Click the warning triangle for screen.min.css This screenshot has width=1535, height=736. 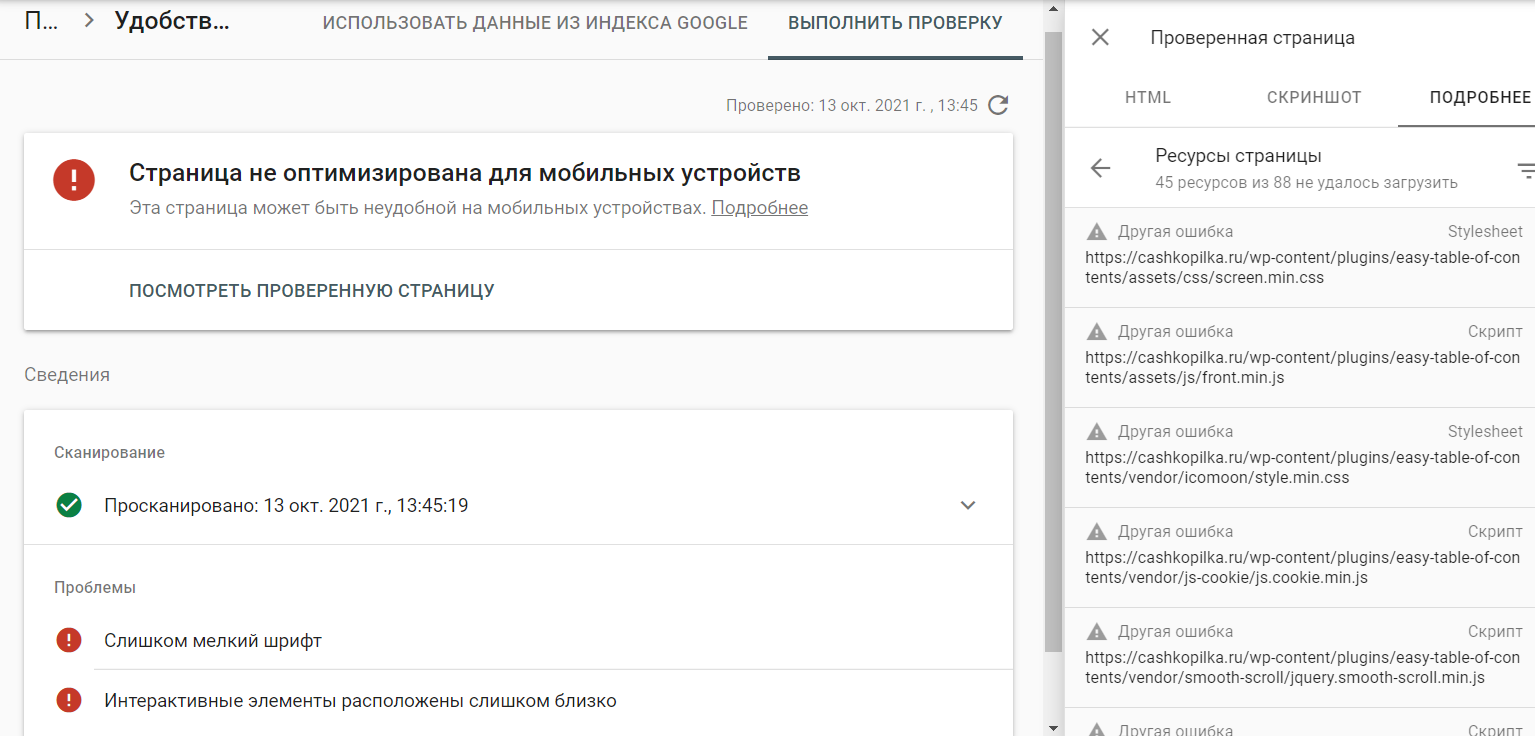(1097, 232)
